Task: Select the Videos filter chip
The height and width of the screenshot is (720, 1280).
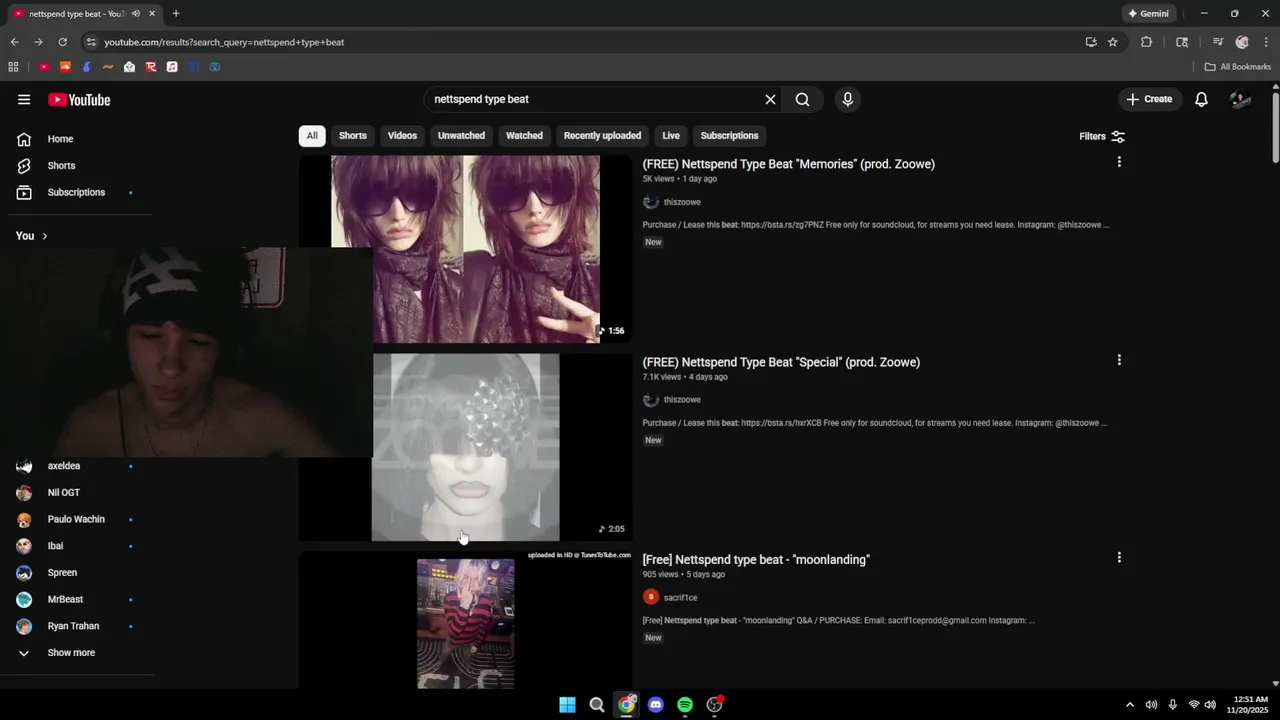Action: [x=402, y=136]
